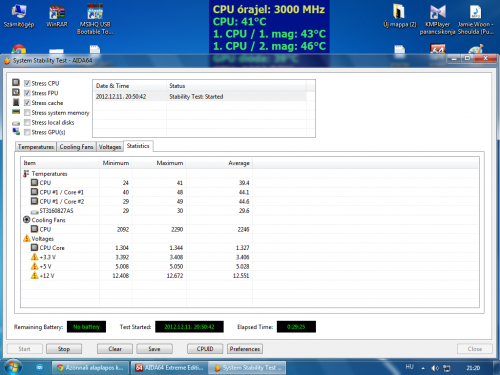Click the +5 V warning icon
Screen dimensions: 500x375
tap(34, 266)
